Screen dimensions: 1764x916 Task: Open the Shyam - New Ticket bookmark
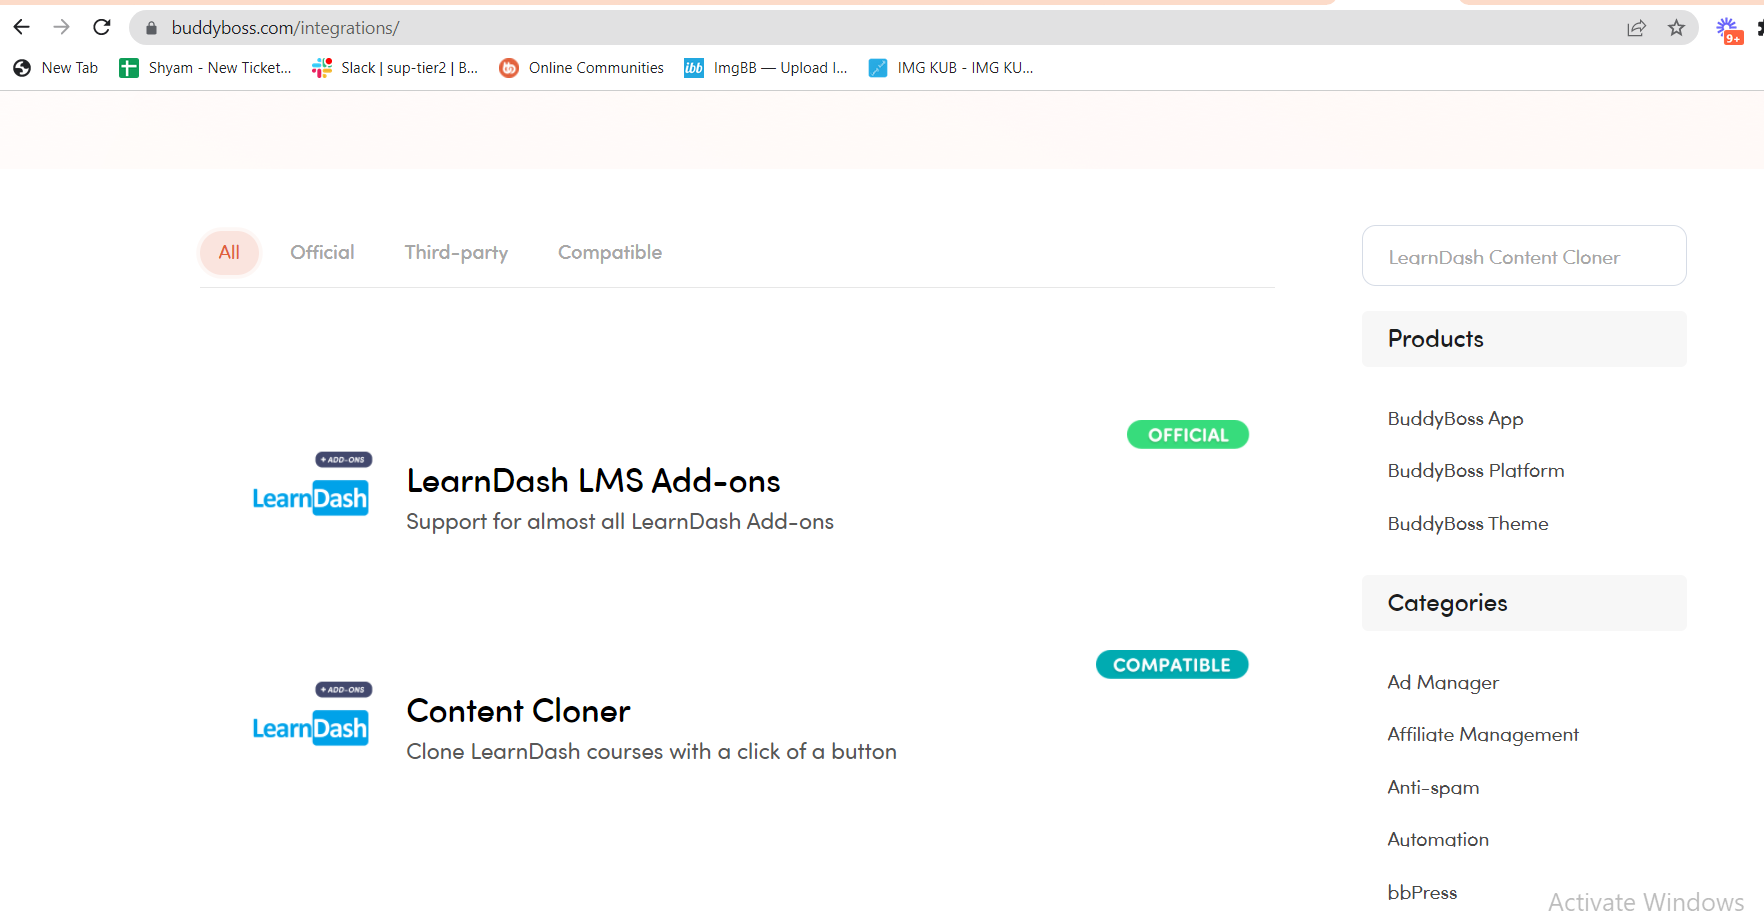(x=206, y=68)
